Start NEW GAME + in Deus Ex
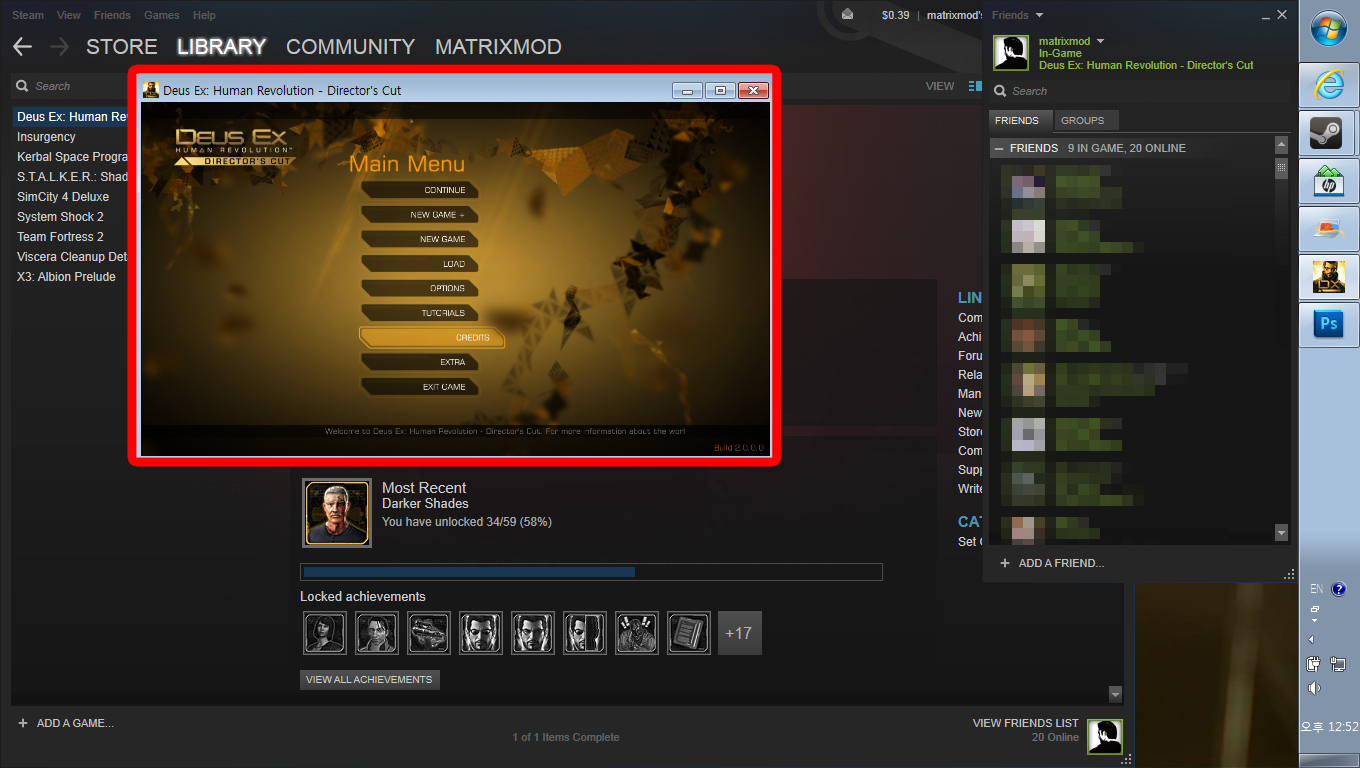Image resolution: width=1360 pixels, height=768 pixels. [420, 215]
